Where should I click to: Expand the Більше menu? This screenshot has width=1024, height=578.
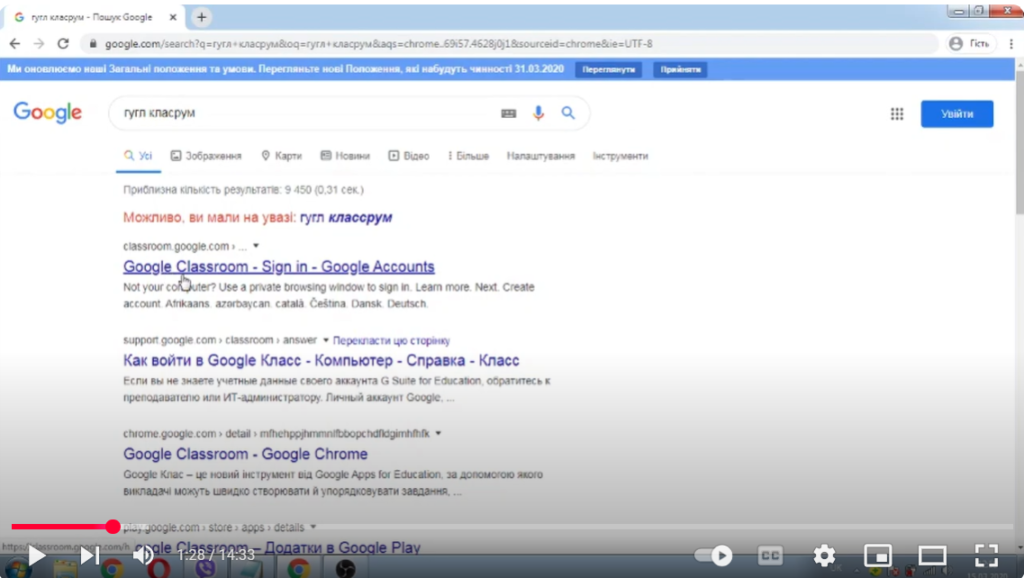click(468, 156)
